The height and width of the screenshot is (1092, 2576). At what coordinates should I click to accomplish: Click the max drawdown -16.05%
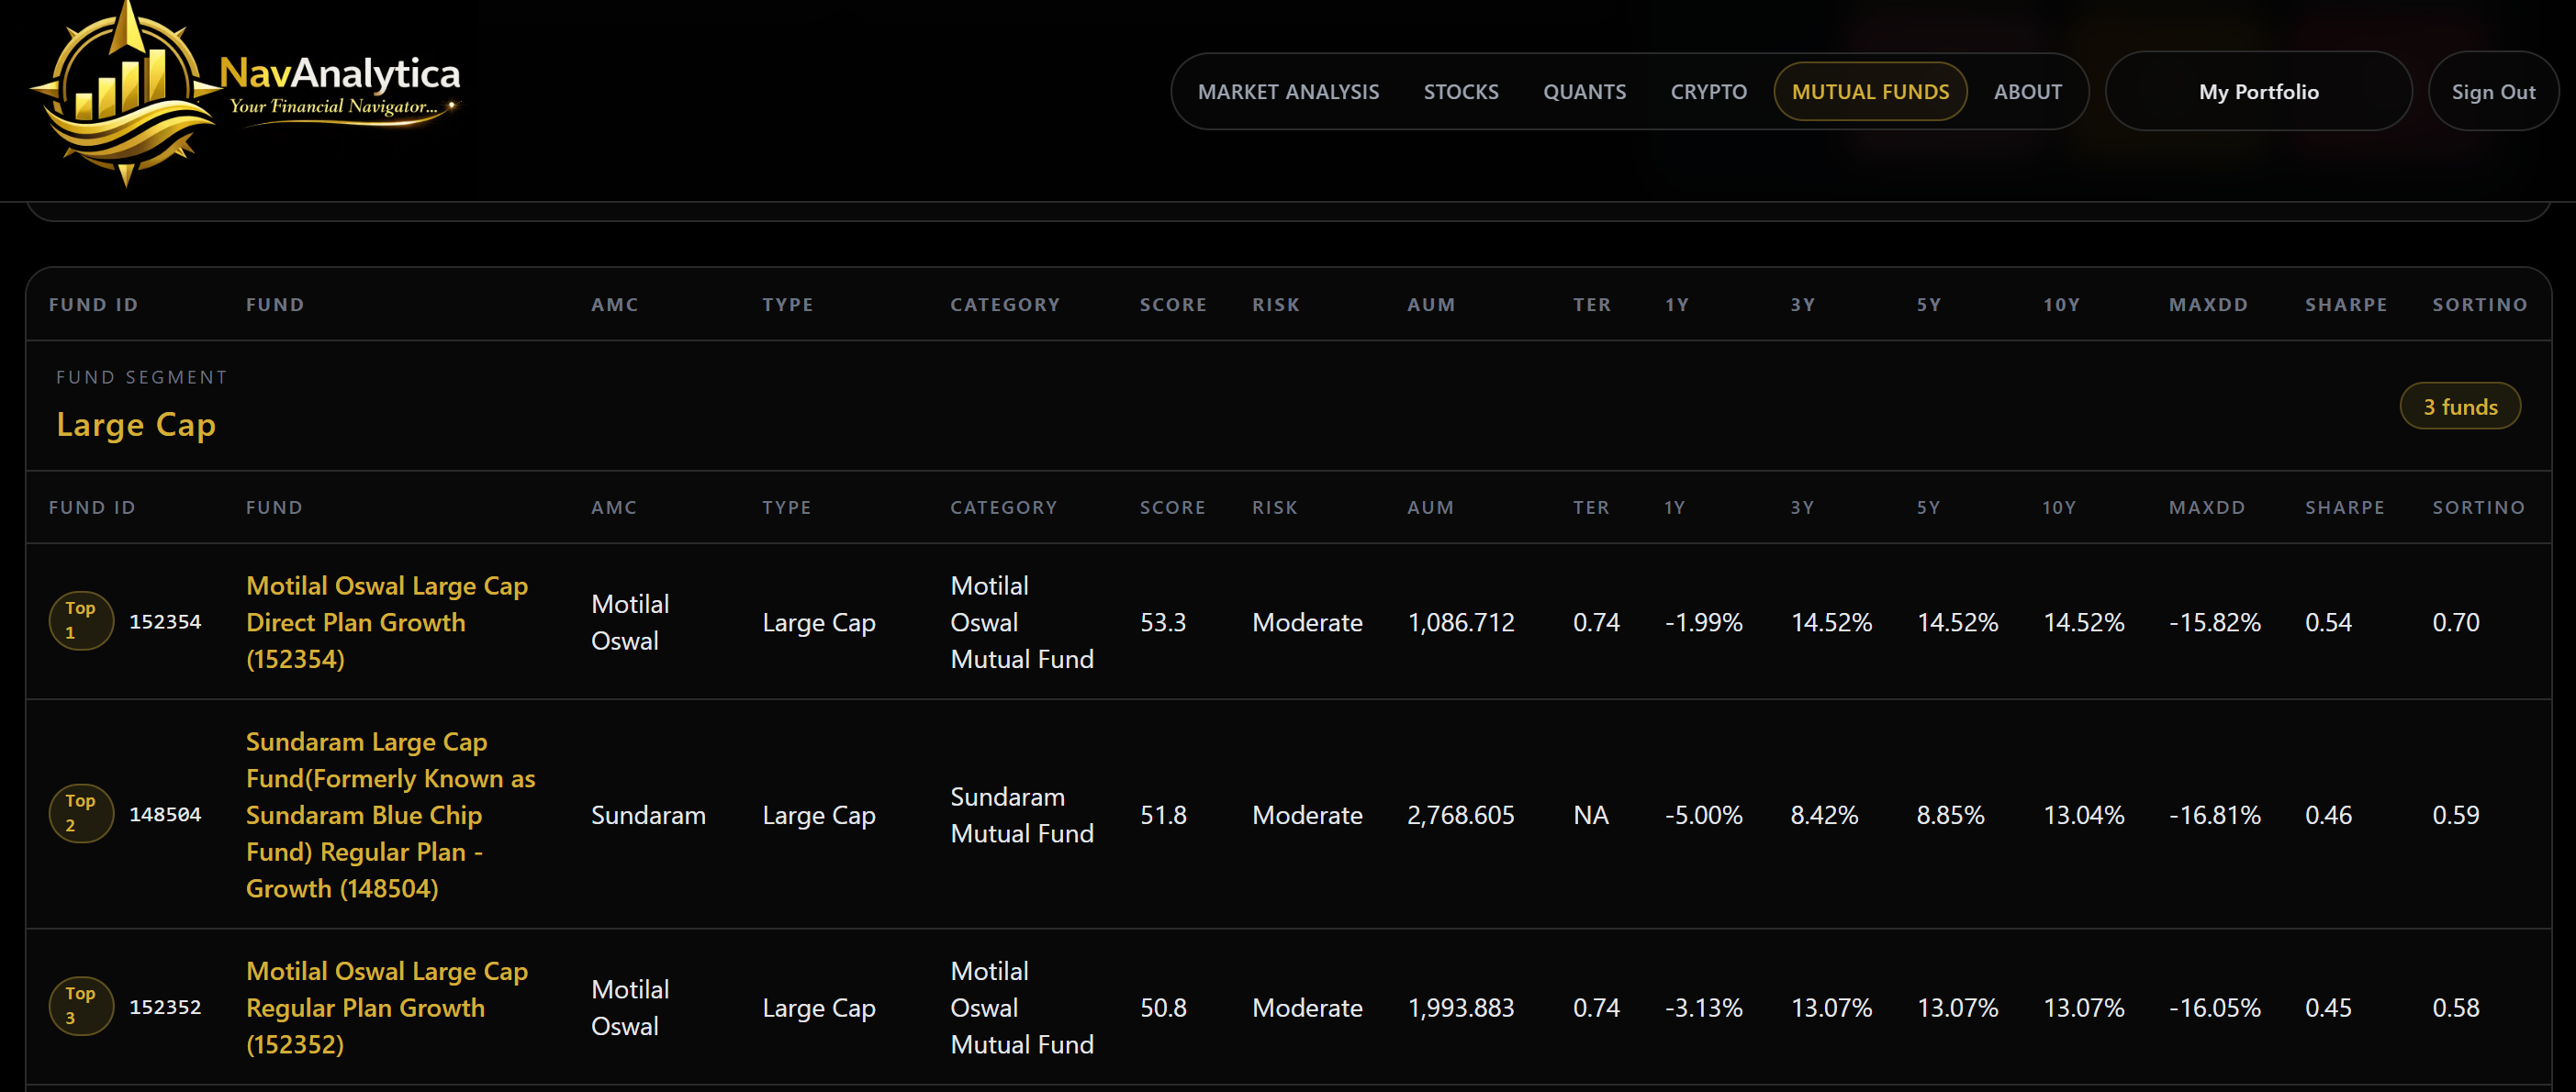pyautogui.click(x=2215, y=1007)
